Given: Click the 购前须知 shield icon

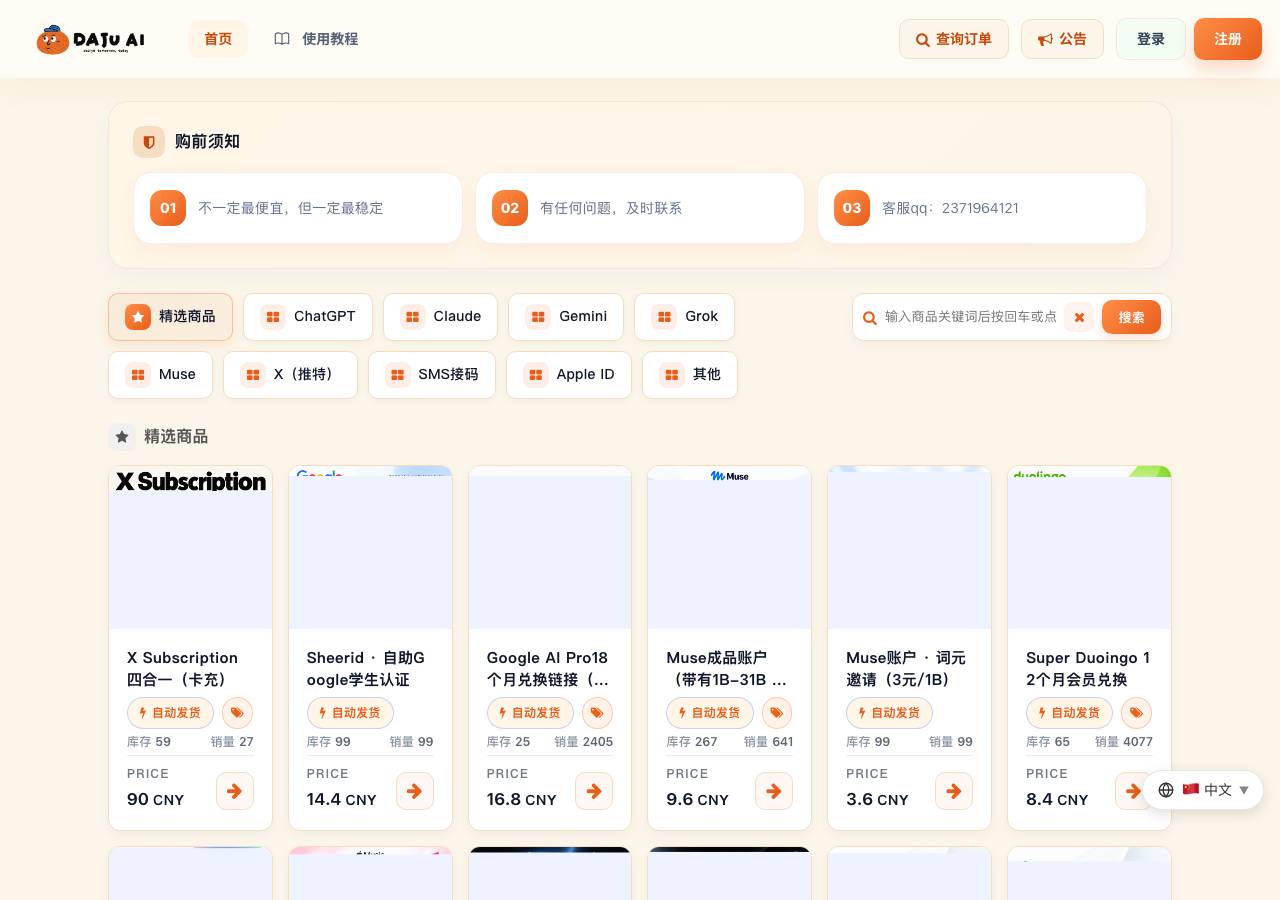Looking at the screenshot, I should (x=149, y=142).
